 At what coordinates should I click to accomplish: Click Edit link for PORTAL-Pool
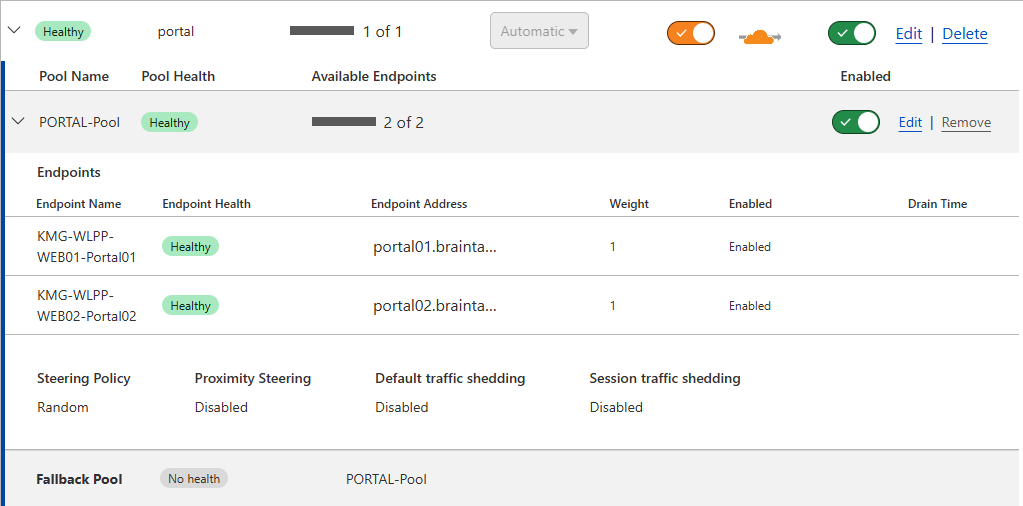pos(910,123)
